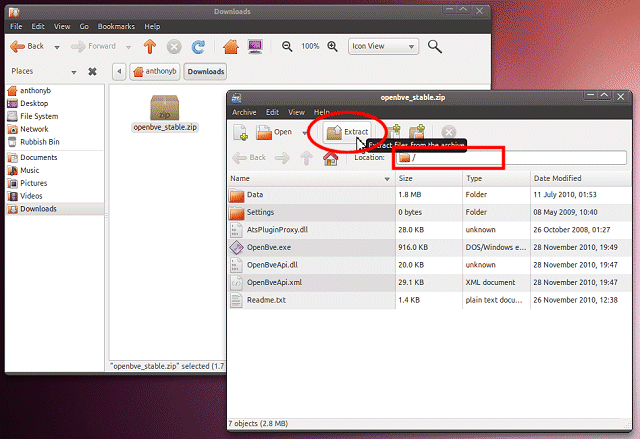Open Forward history dropdown arrow
The height and width of the screenshot is (439, 640).
pos(129,47)
